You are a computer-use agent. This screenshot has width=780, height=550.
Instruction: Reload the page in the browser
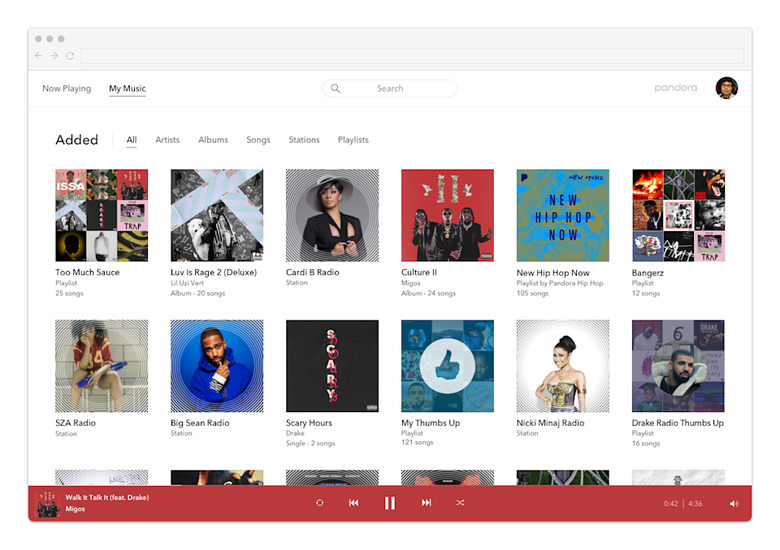[x=70, y=56]
